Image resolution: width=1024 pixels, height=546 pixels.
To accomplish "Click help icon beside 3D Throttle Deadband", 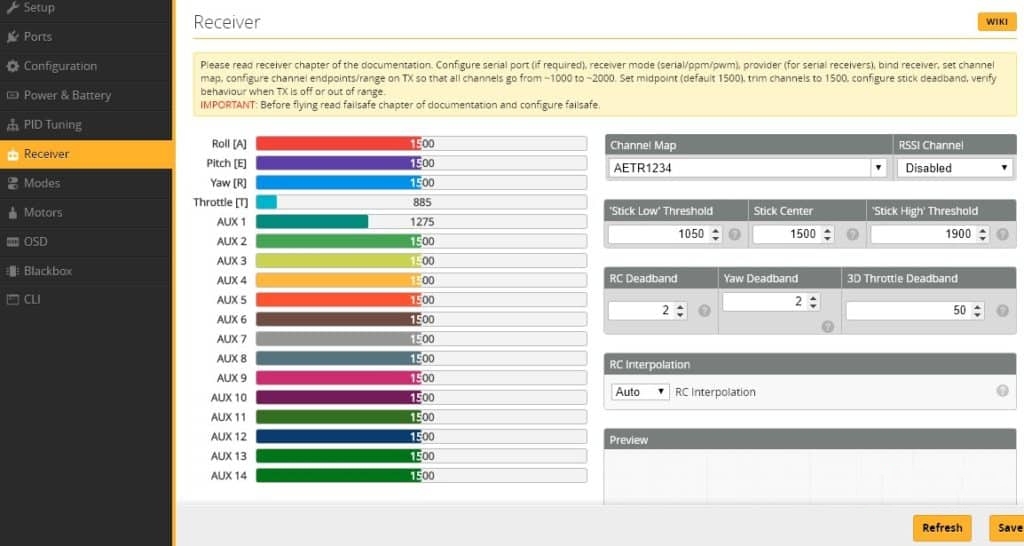I will [1002, 311].
